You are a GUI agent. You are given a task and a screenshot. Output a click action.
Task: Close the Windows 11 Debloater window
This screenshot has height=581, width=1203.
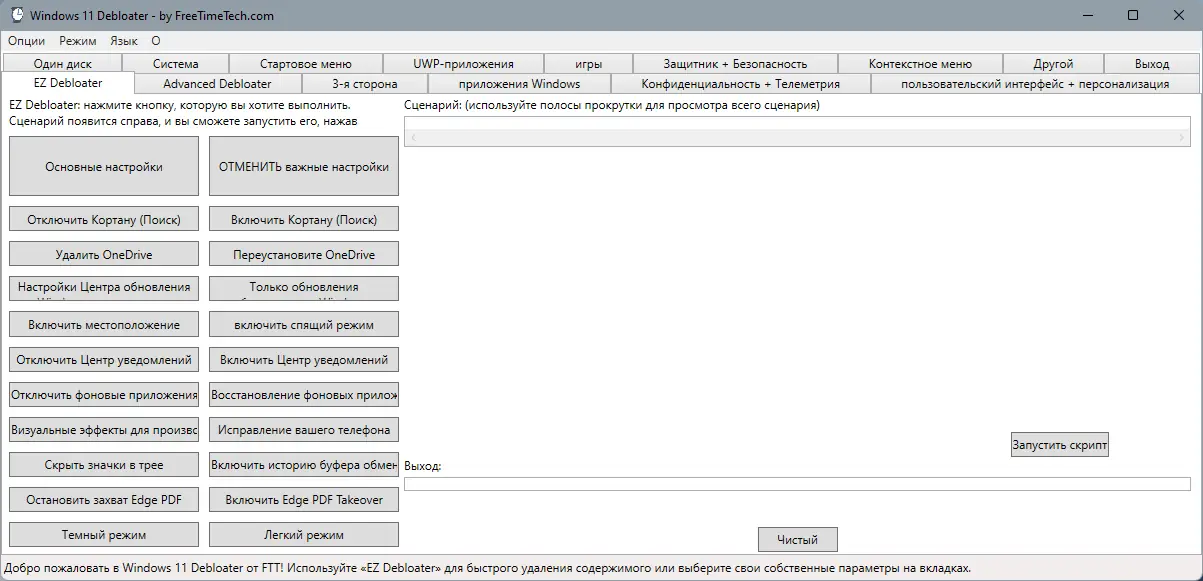tap(1179, 15)
